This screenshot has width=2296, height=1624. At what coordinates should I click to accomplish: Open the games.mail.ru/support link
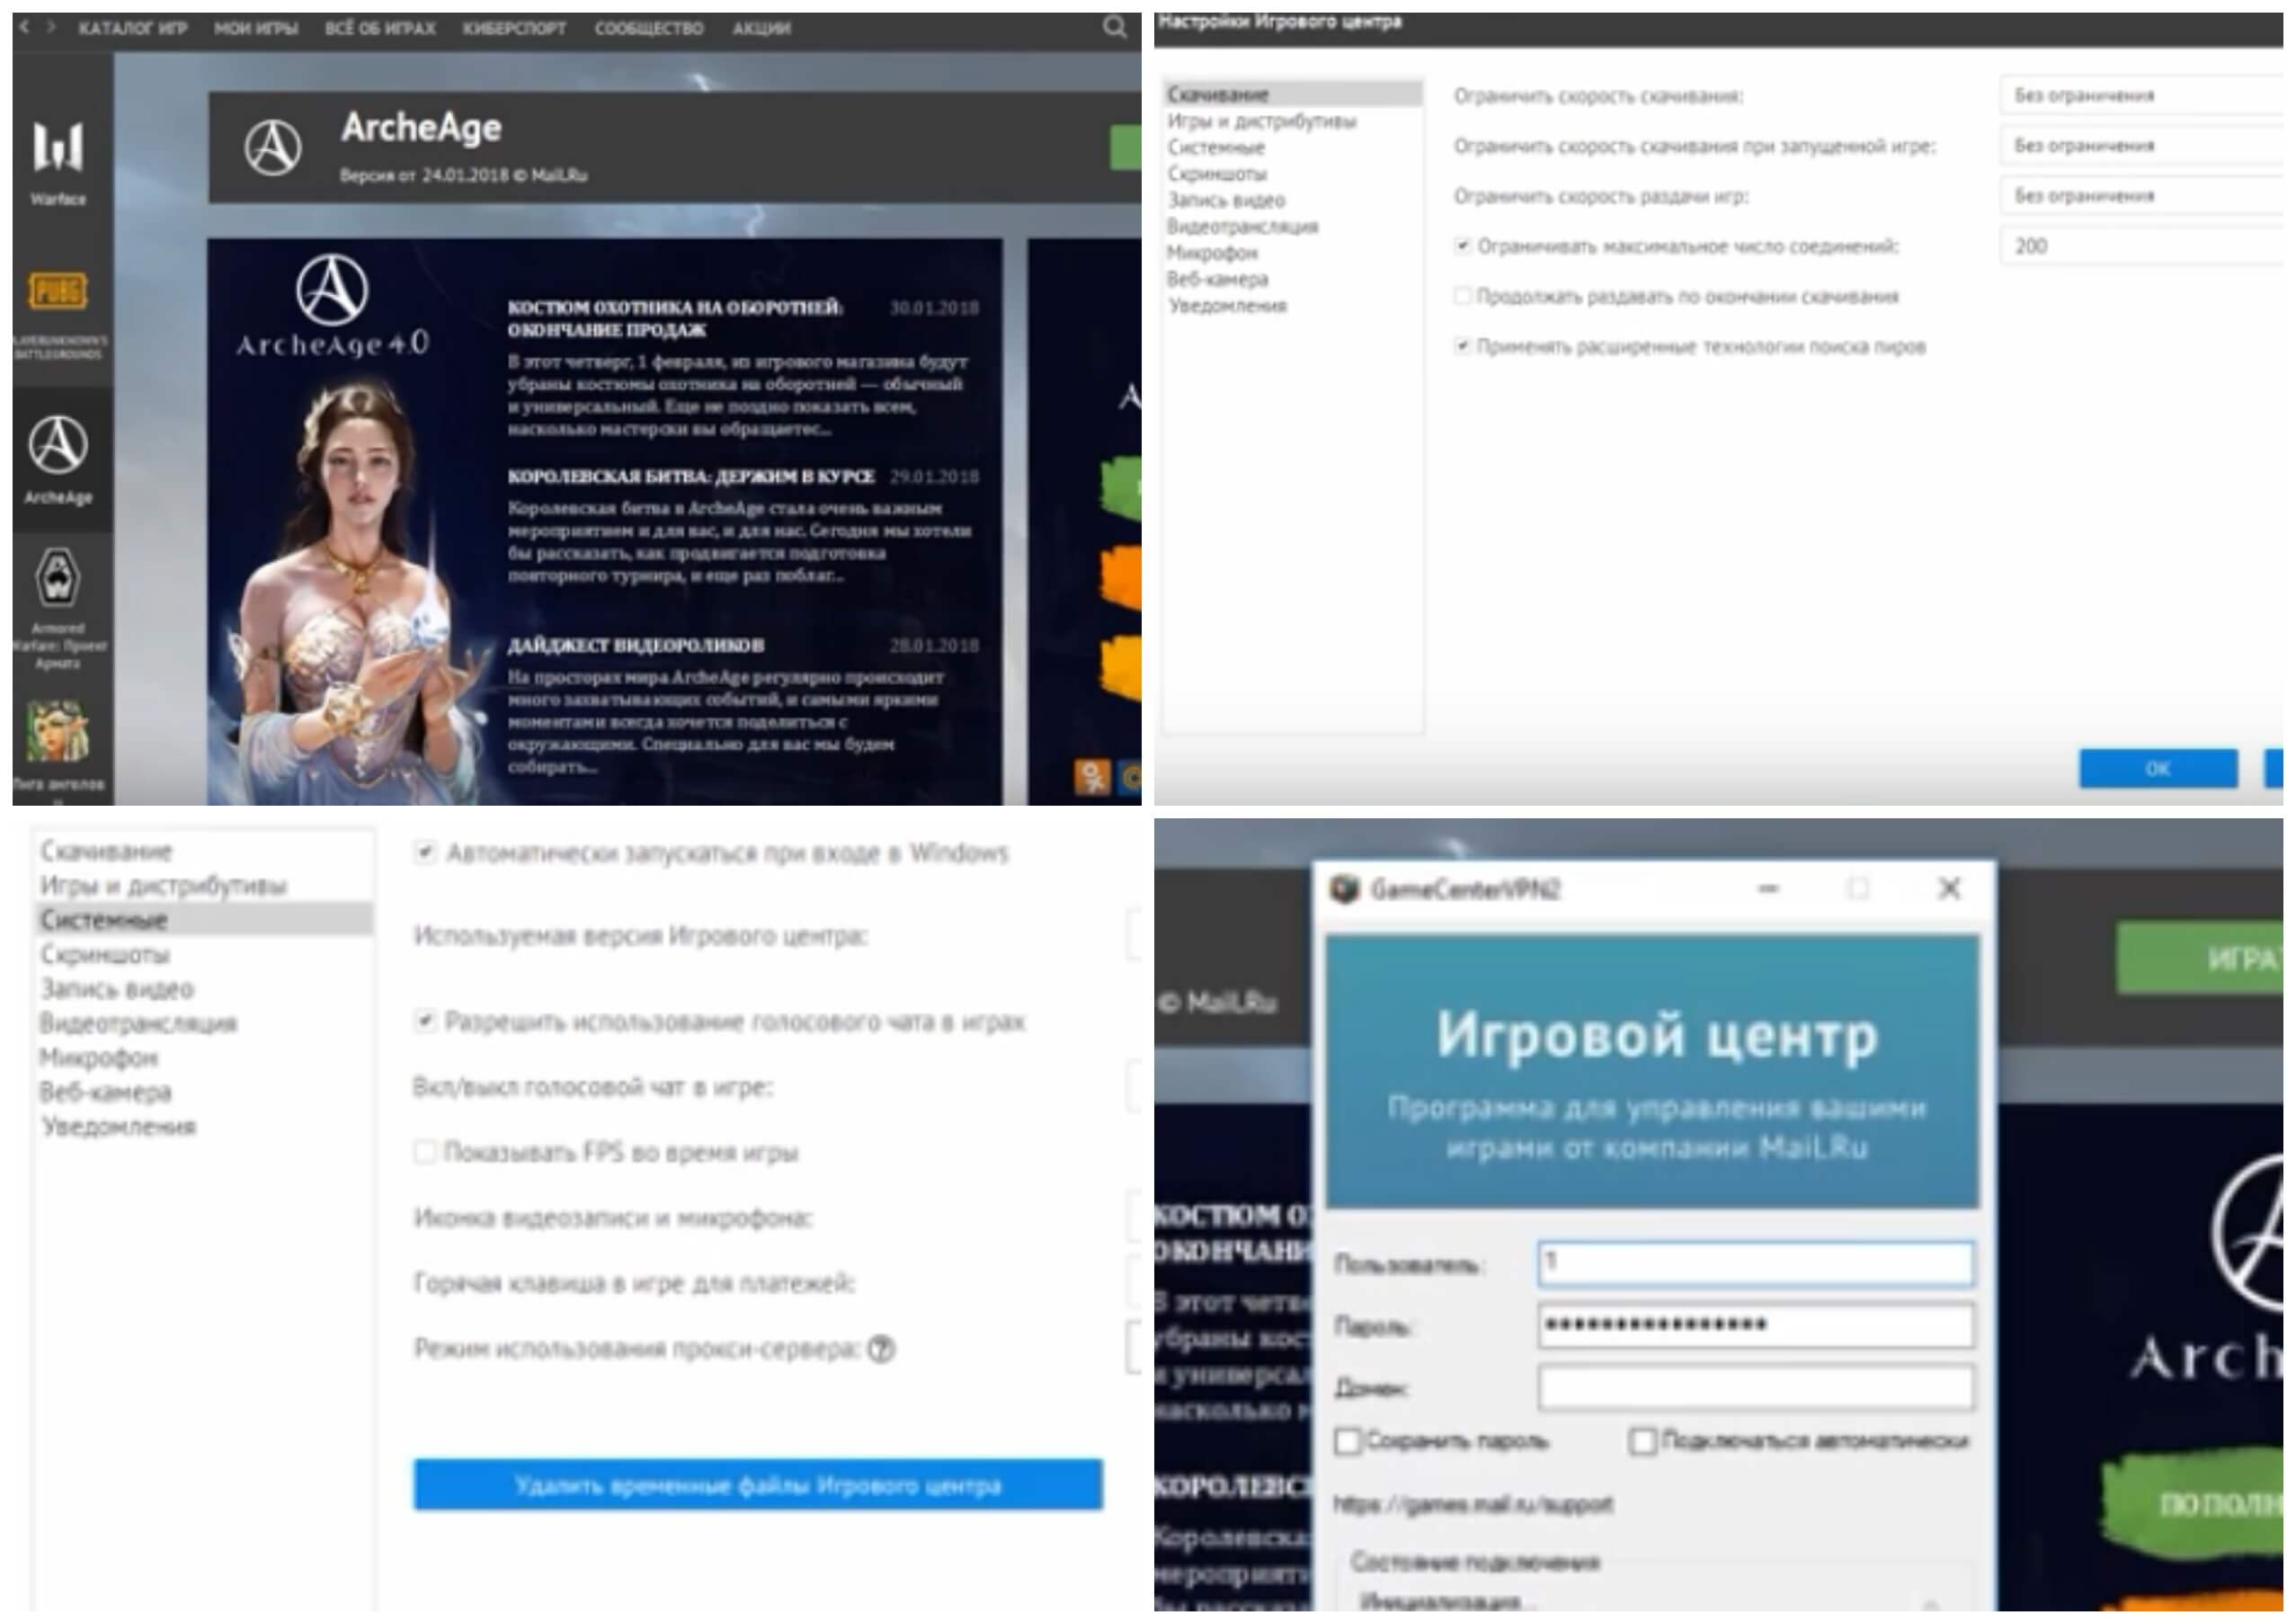pos(1473,1504)
